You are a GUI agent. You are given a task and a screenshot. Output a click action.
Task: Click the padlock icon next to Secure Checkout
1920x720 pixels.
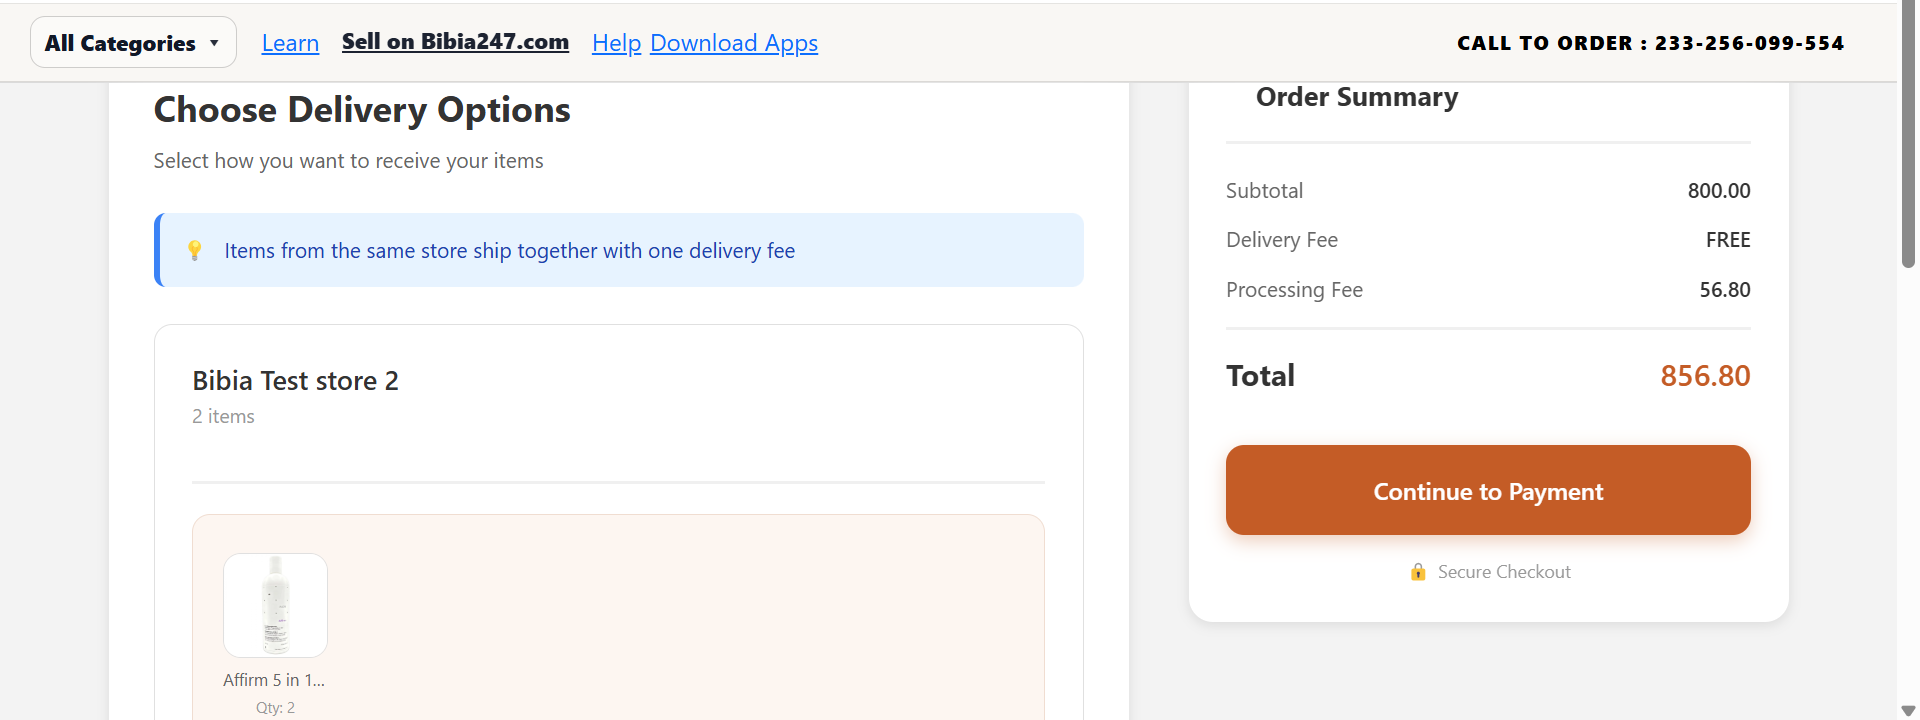[x=1419, y=572]
